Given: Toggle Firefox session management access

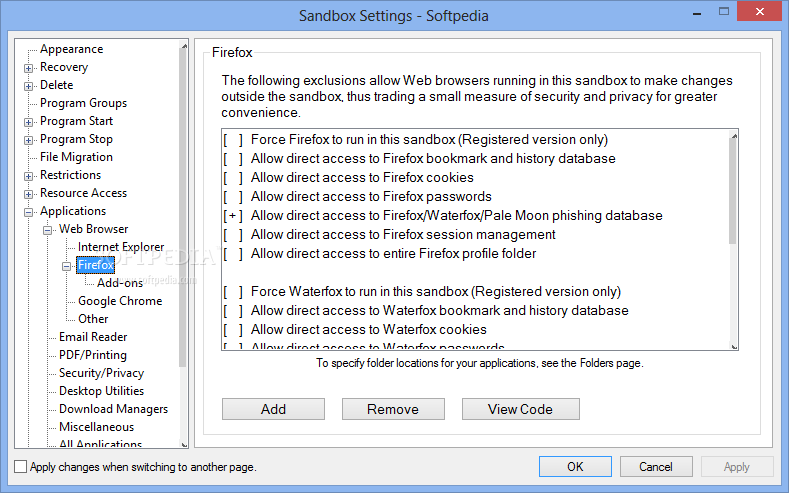Looking at the screenshot, I should [233, 235].
